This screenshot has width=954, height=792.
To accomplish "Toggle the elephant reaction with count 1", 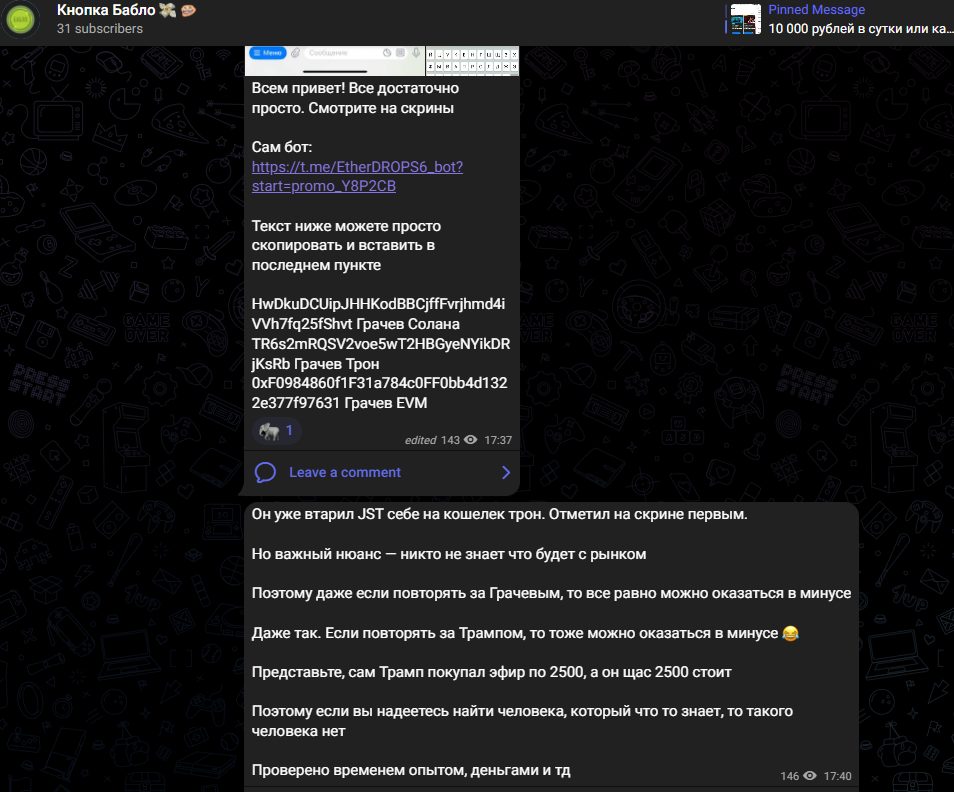I will pyautogui.click(x=276, y=431).
